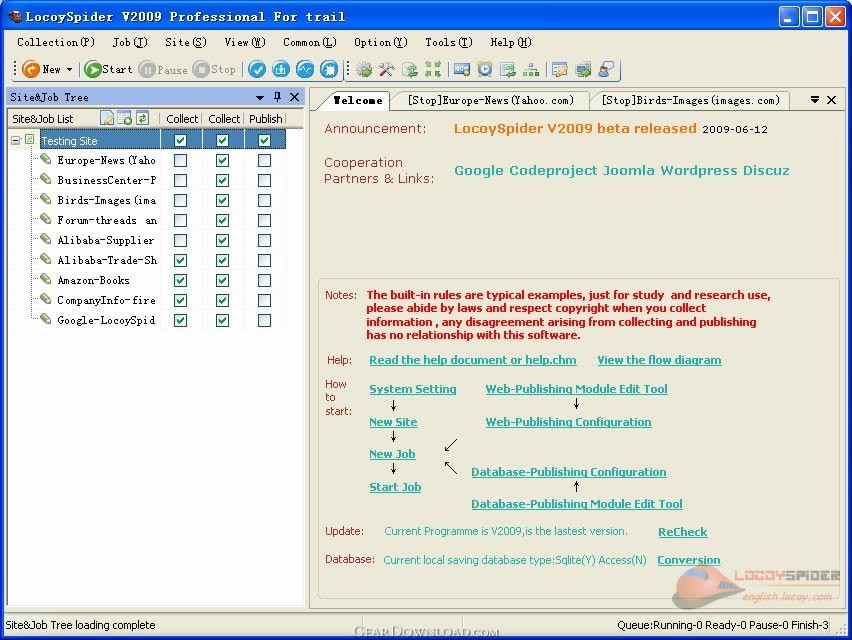Click the green network hierarchy icon

pyautogui.click(x=531, y=70)
